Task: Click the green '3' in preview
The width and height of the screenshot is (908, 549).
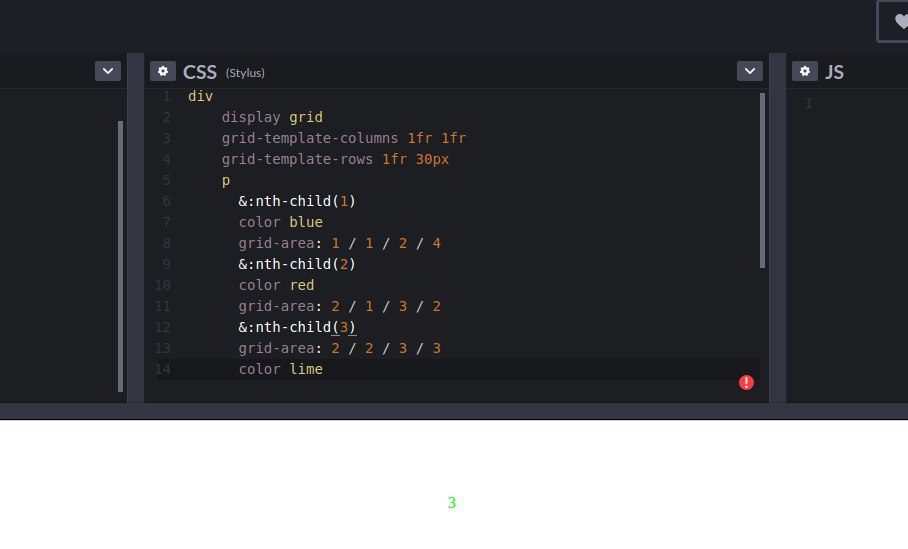Action: tap(452, 503)
